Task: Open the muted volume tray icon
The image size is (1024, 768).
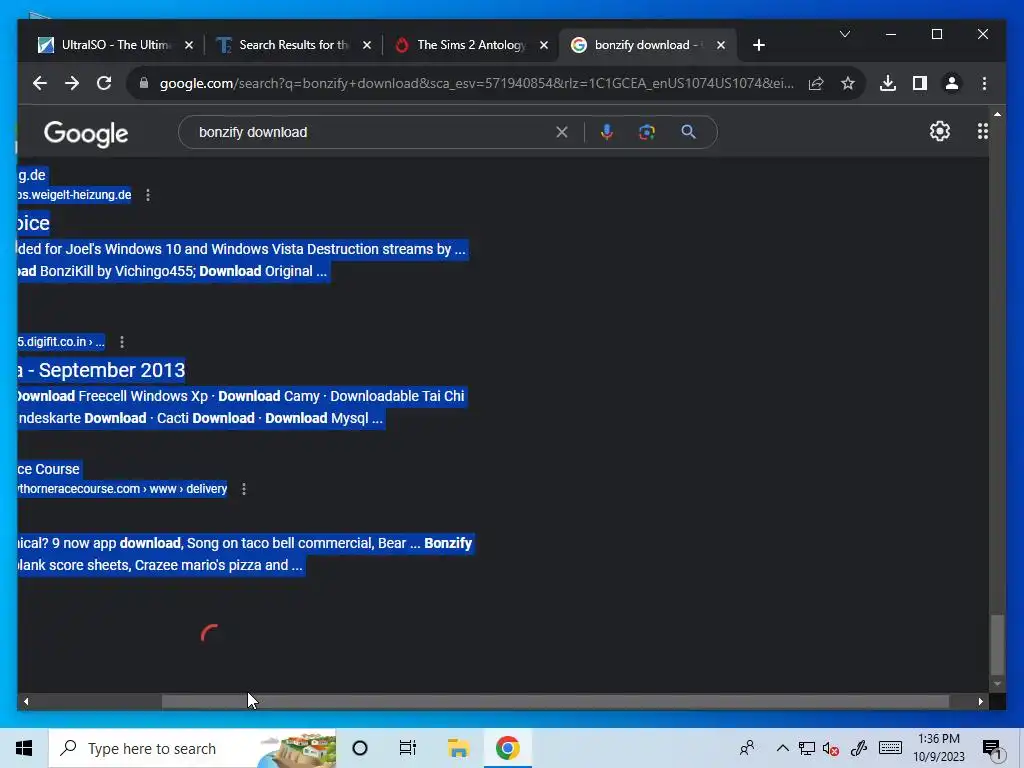Action: (x=831, y=748)
